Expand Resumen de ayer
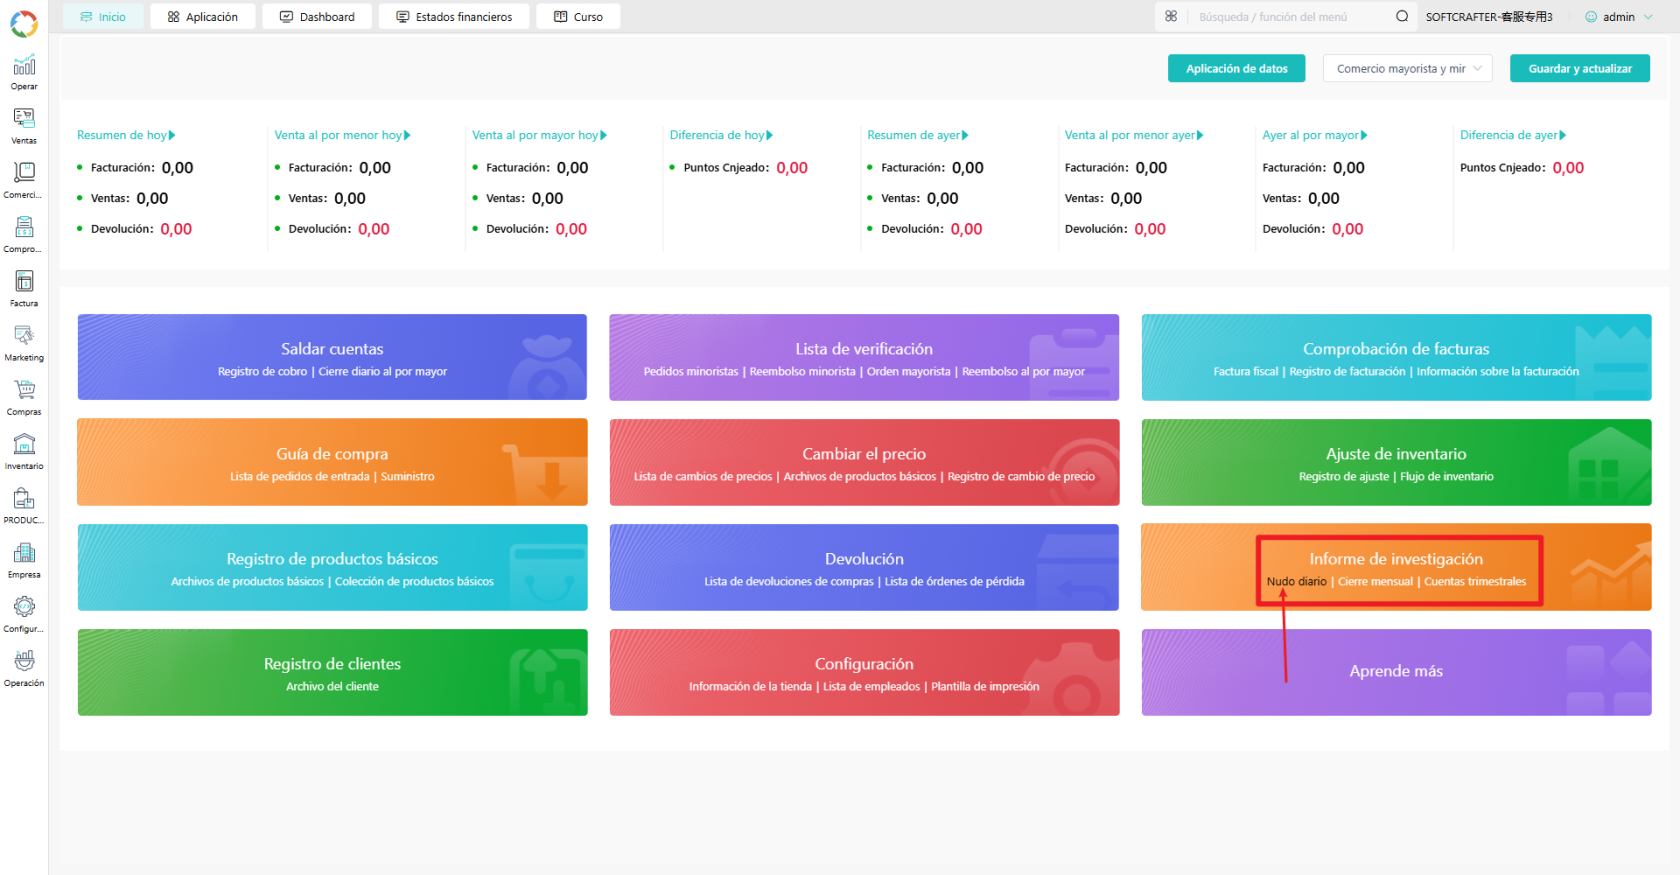The height and width of the screenshot is (875, 1680). (917, 135)
